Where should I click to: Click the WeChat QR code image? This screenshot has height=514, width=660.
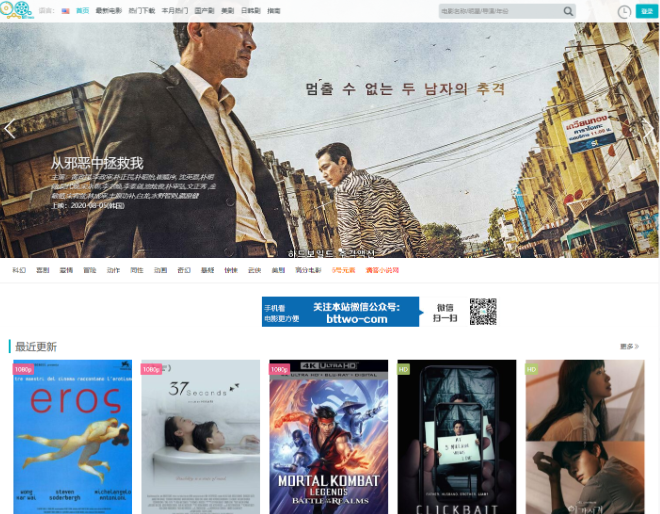click(x=483, y=311)
